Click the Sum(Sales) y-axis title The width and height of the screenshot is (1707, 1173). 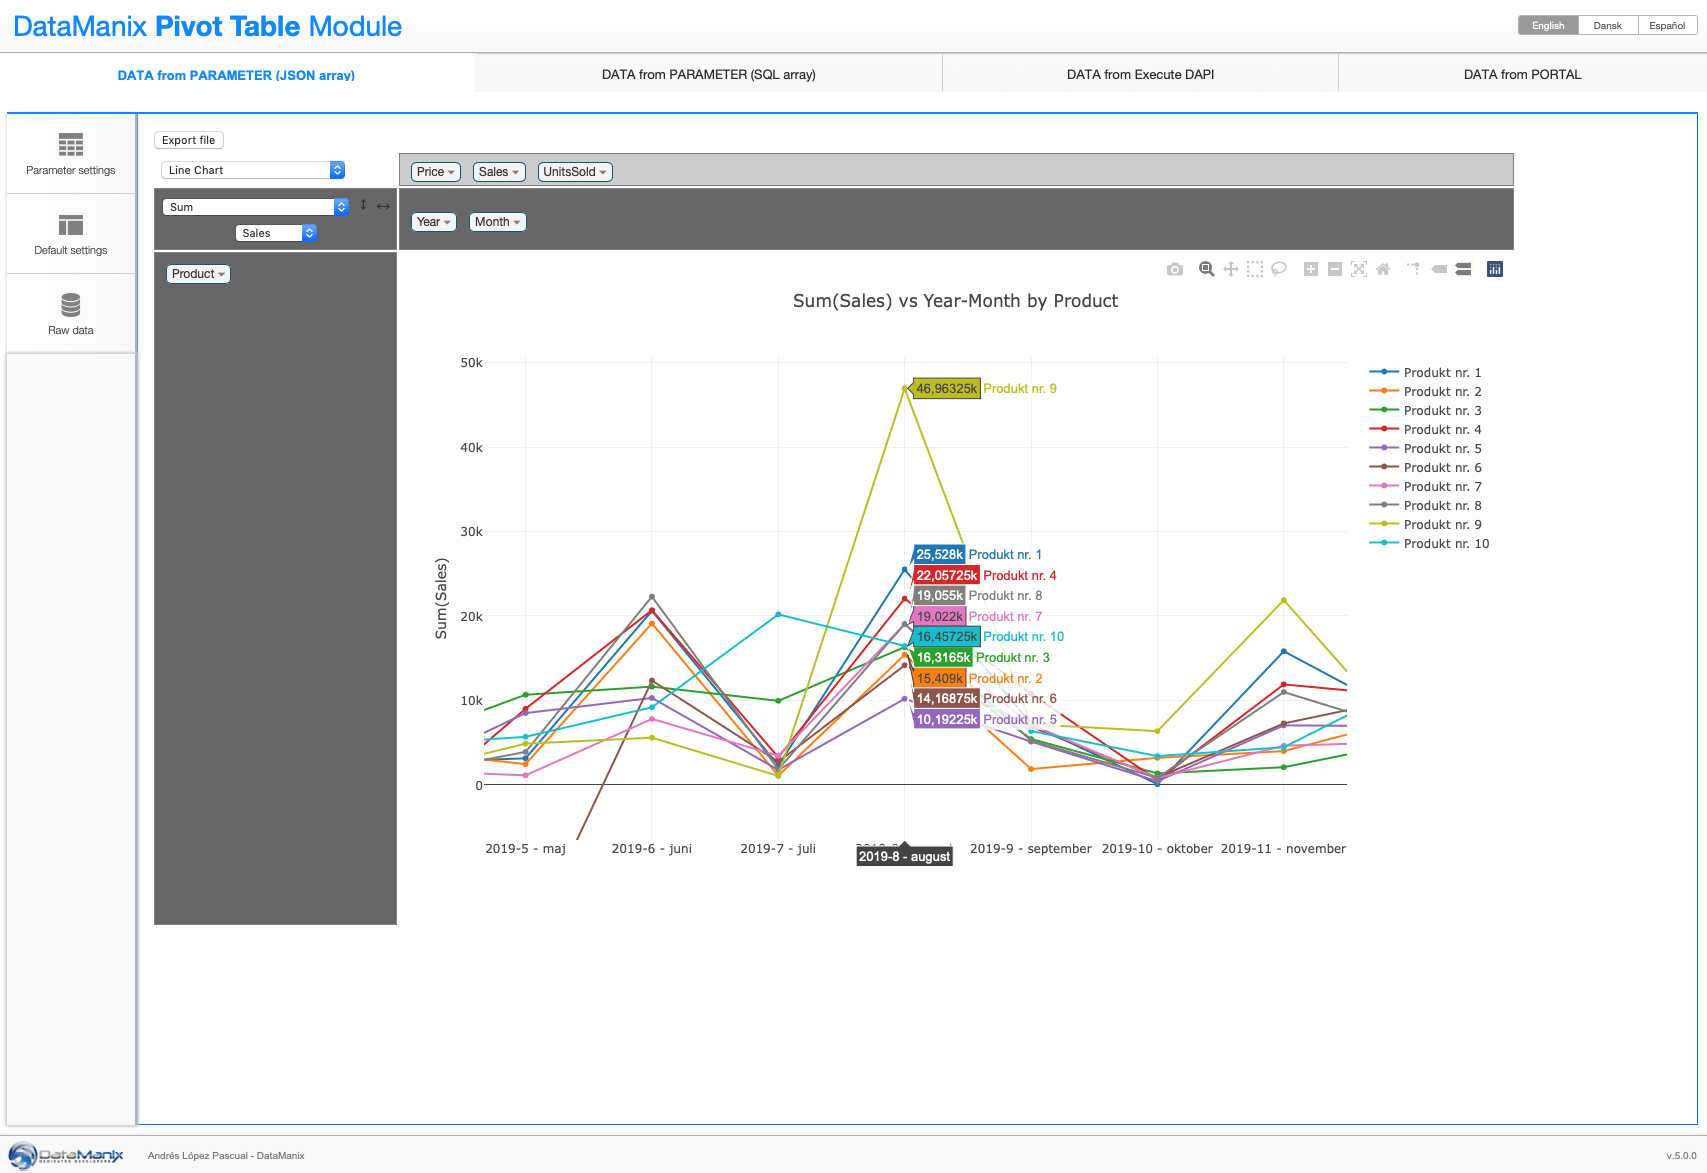coord(441,598)
